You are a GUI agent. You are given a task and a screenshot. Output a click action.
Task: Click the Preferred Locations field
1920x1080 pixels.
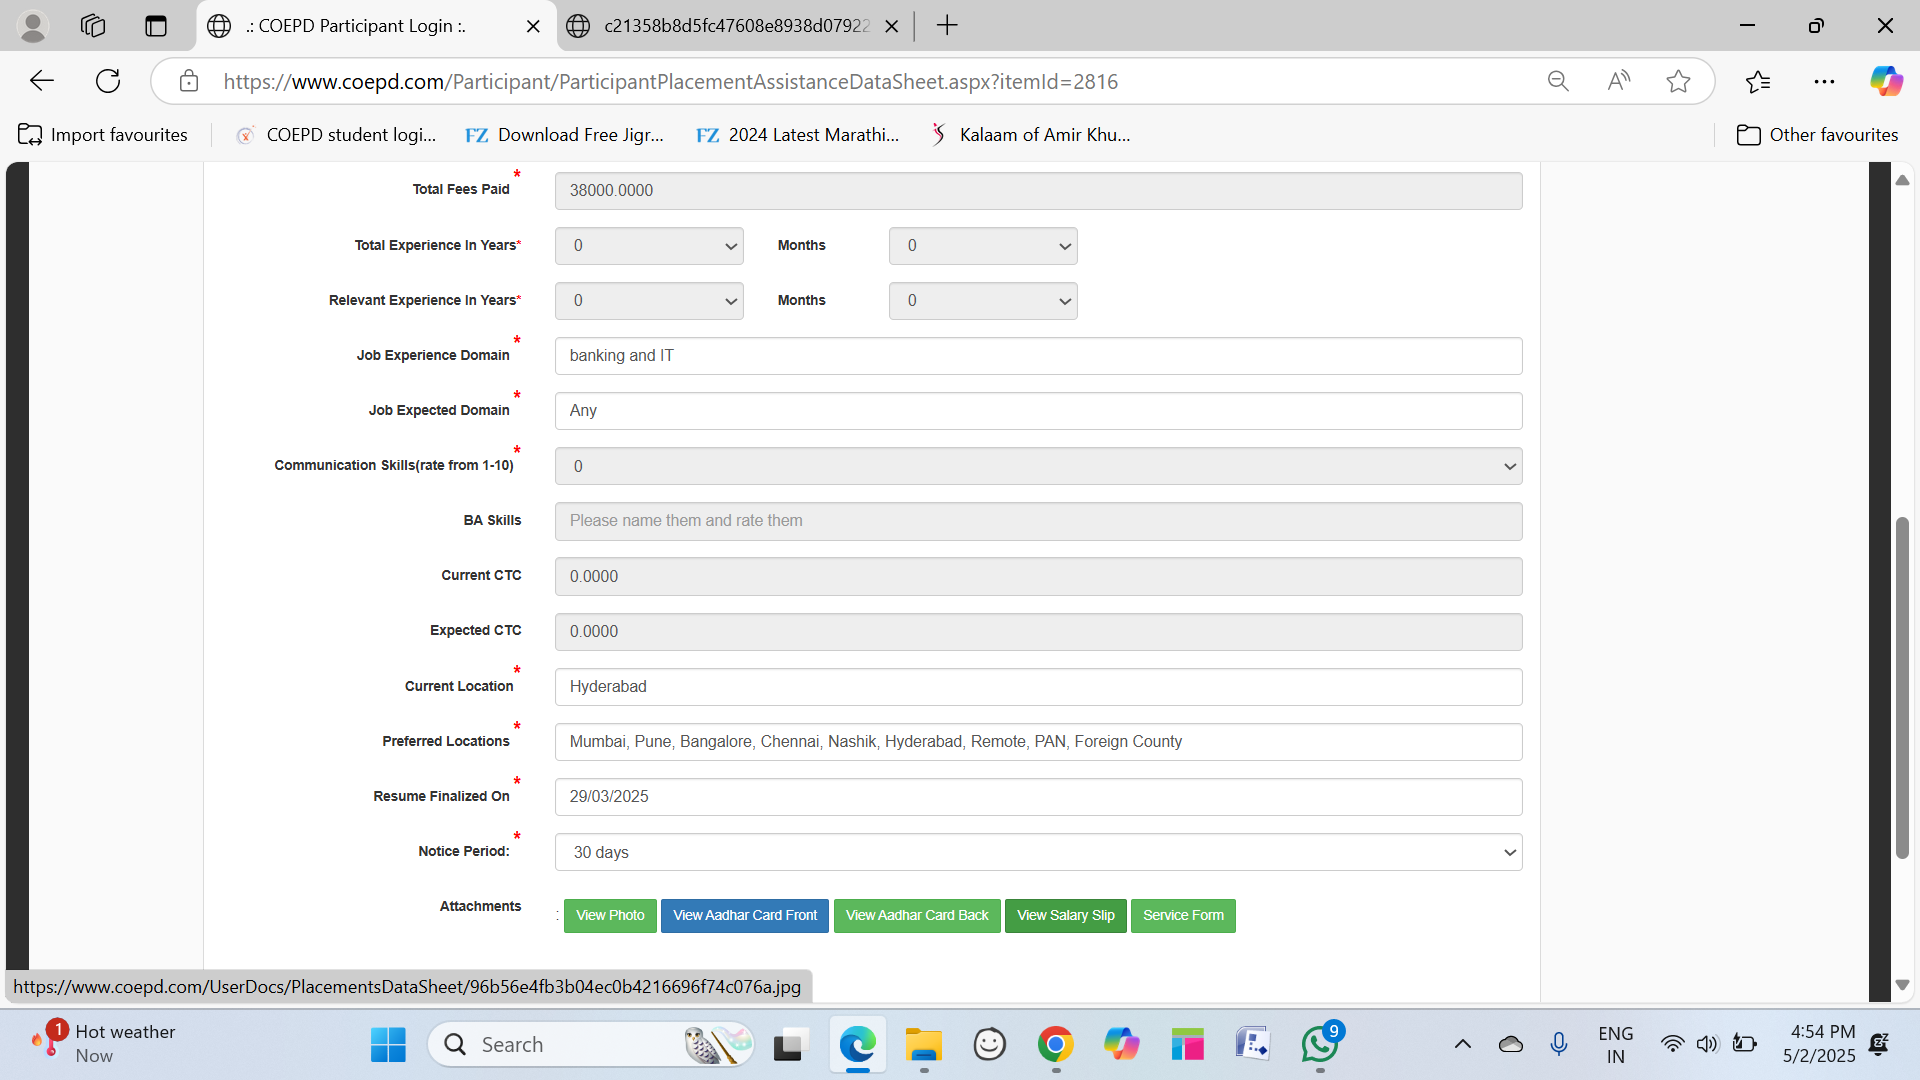click(x=1038, y=742)
